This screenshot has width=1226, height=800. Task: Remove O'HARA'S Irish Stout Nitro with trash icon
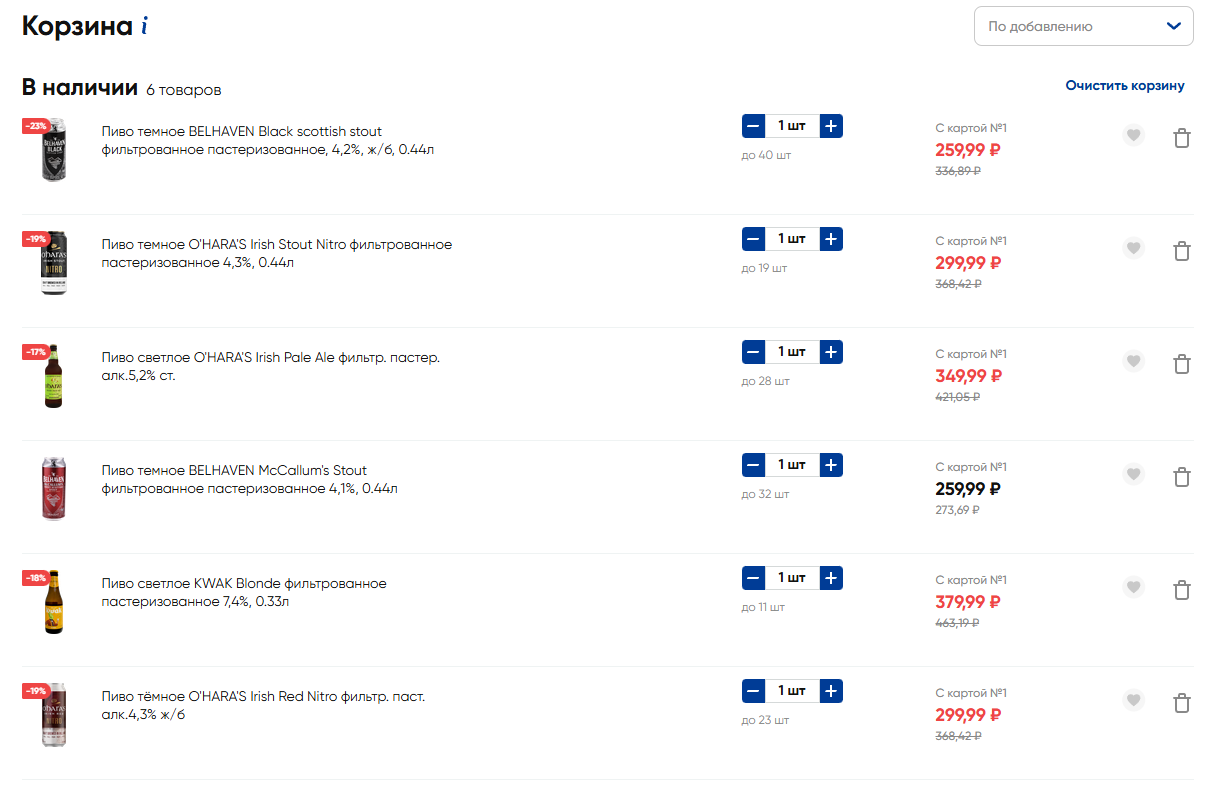[x=1181, y=251]
